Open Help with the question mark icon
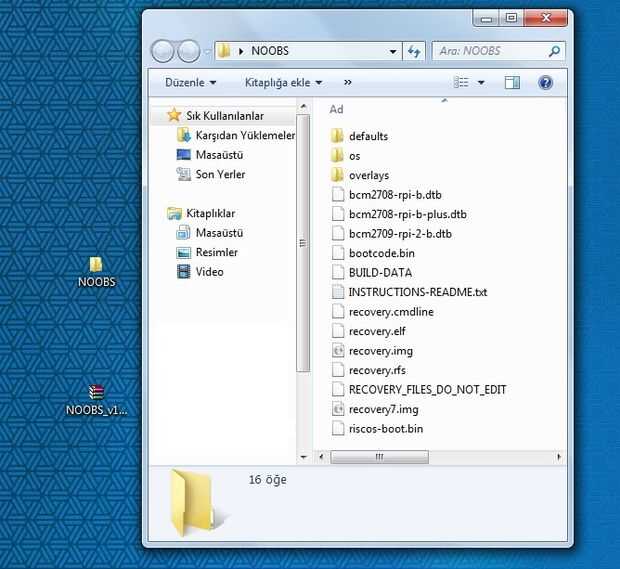 [545, 83]
